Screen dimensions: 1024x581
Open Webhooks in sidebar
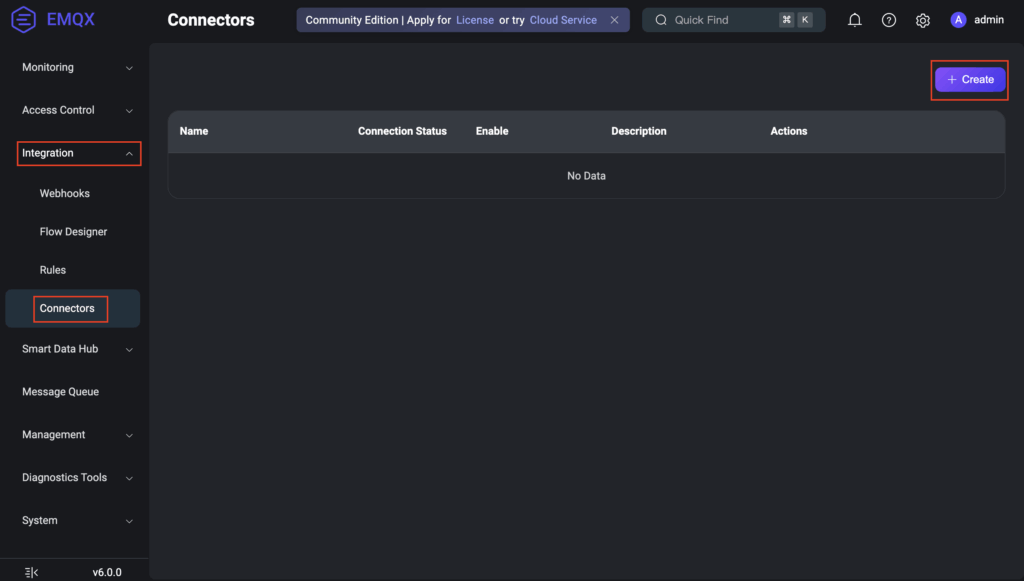[65, 193]
